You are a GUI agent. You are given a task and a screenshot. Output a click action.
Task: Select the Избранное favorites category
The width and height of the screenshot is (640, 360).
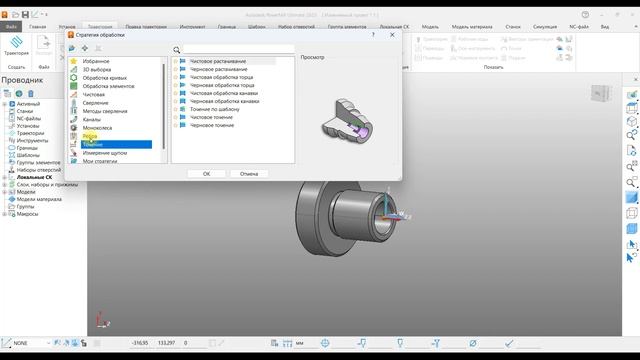[96, 61]
